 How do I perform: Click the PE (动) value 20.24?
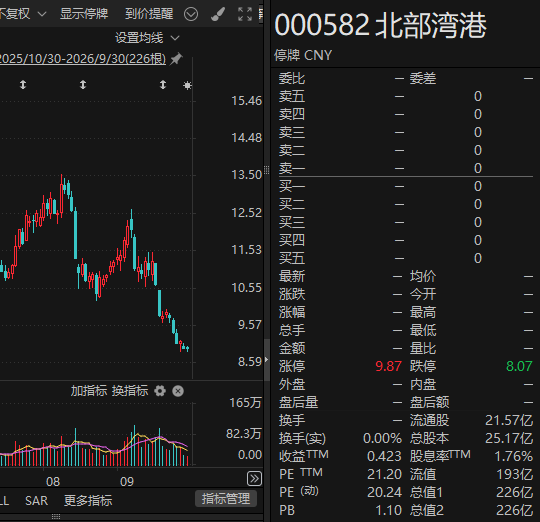point(384,492)
